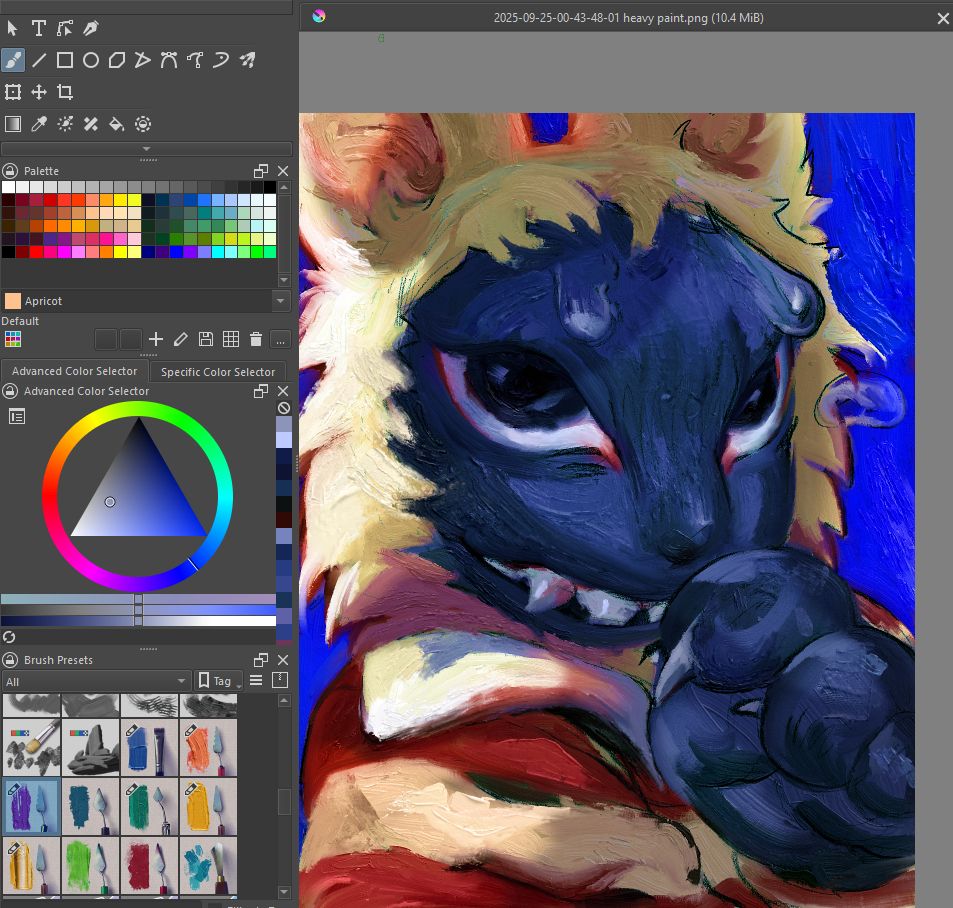The image size is (953, 908).
Task: Open the Advanced Color Selector settings icon
Action: pos(17,417)
